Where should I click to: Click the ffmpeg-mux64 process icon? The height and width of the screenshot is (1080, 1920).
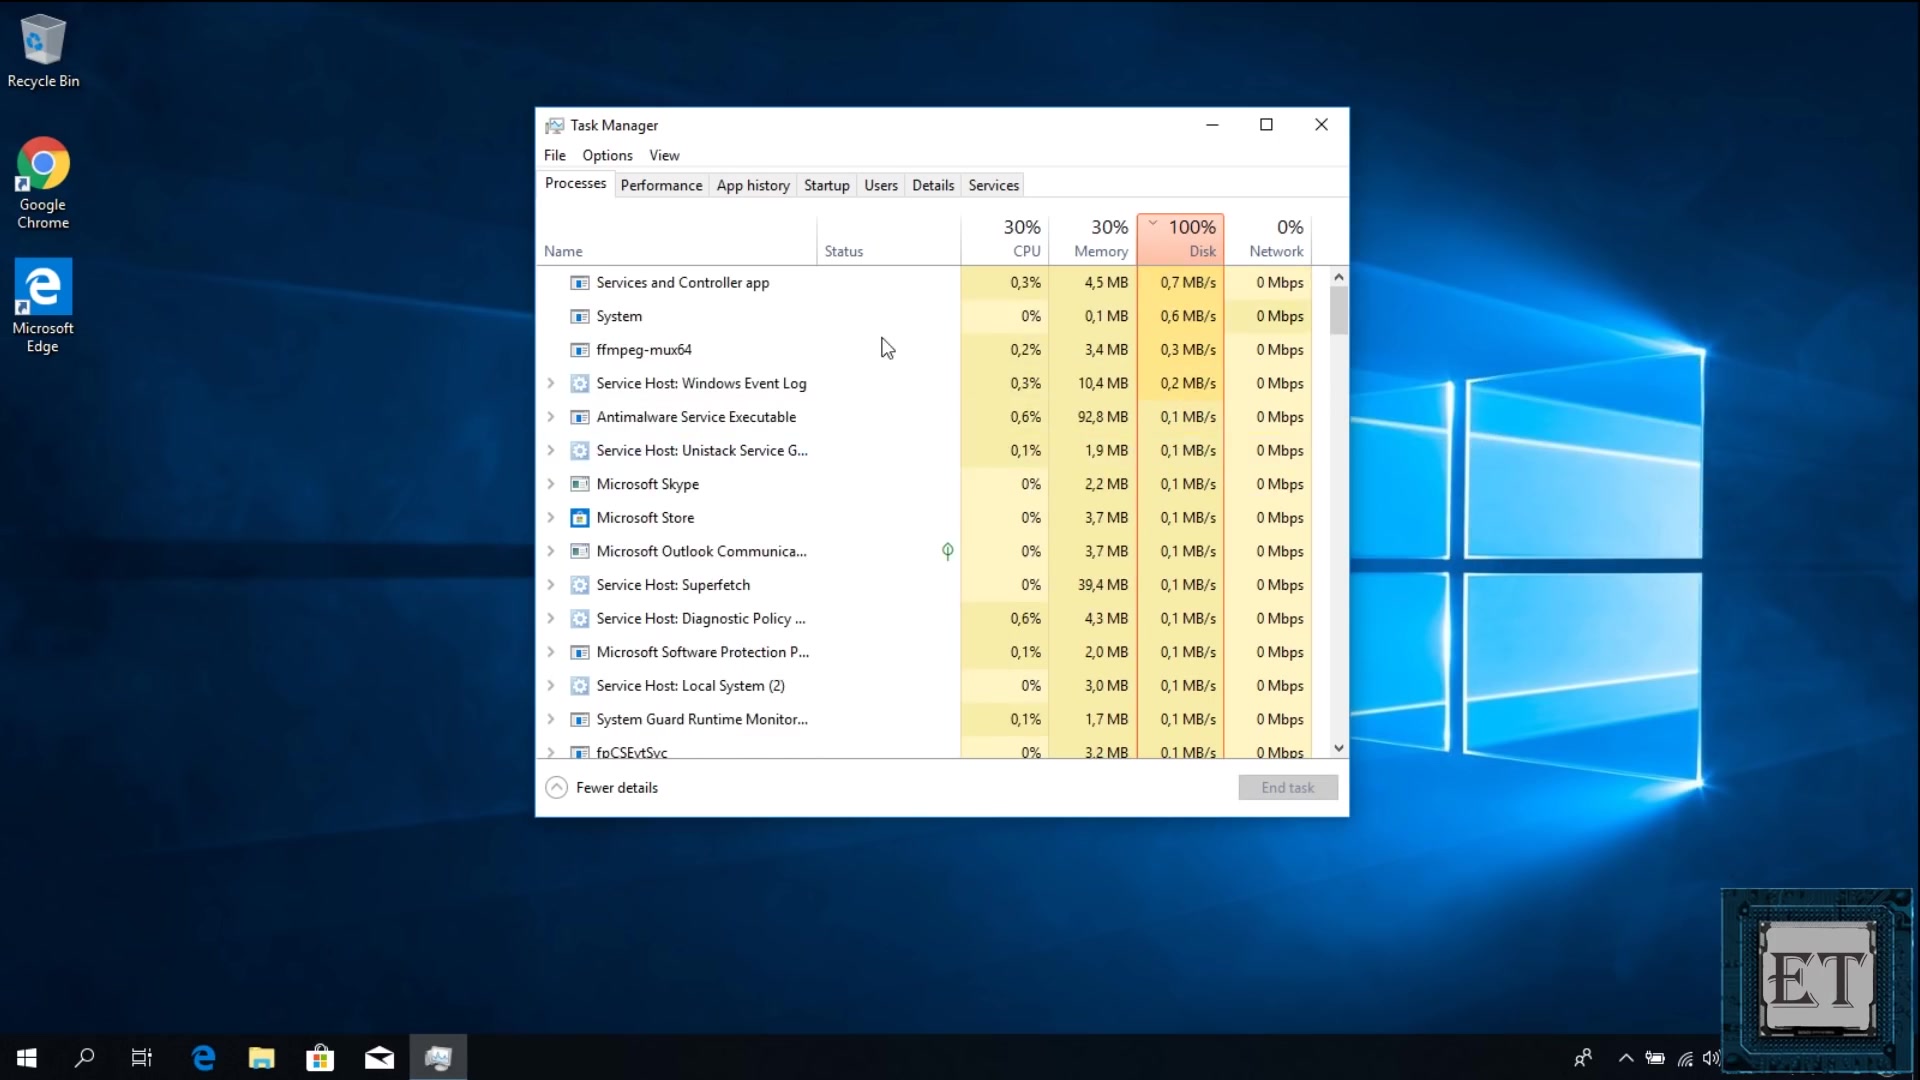tap(579, 350)
